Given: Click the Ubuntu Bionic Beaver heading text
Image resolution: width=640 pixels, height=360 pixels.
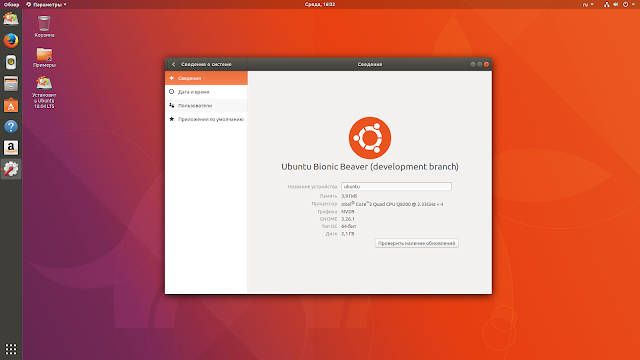Looking at the screenshot, I should (370, 167).
